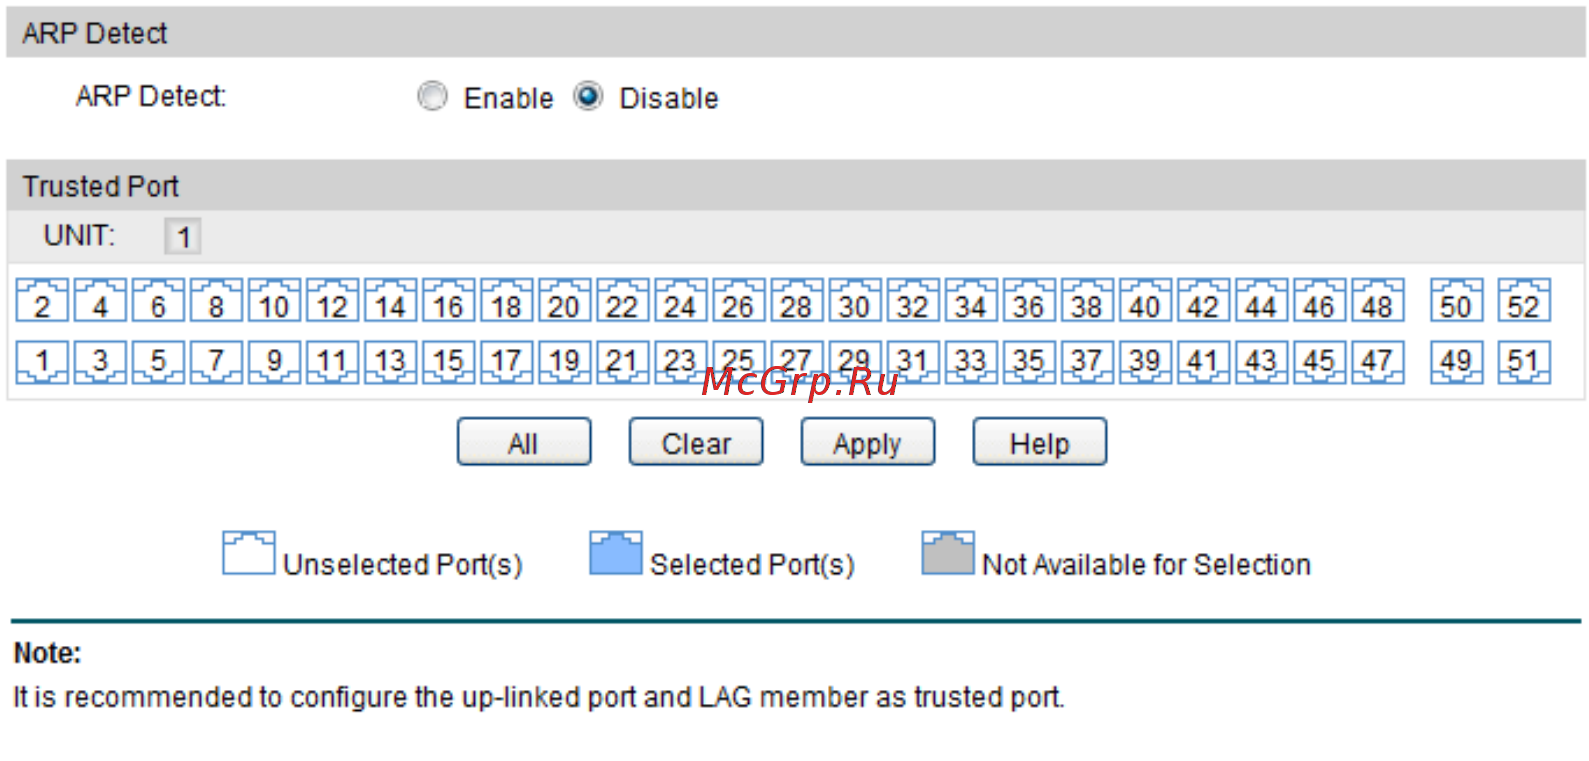Choose port 20 icon

click(564, 301)
